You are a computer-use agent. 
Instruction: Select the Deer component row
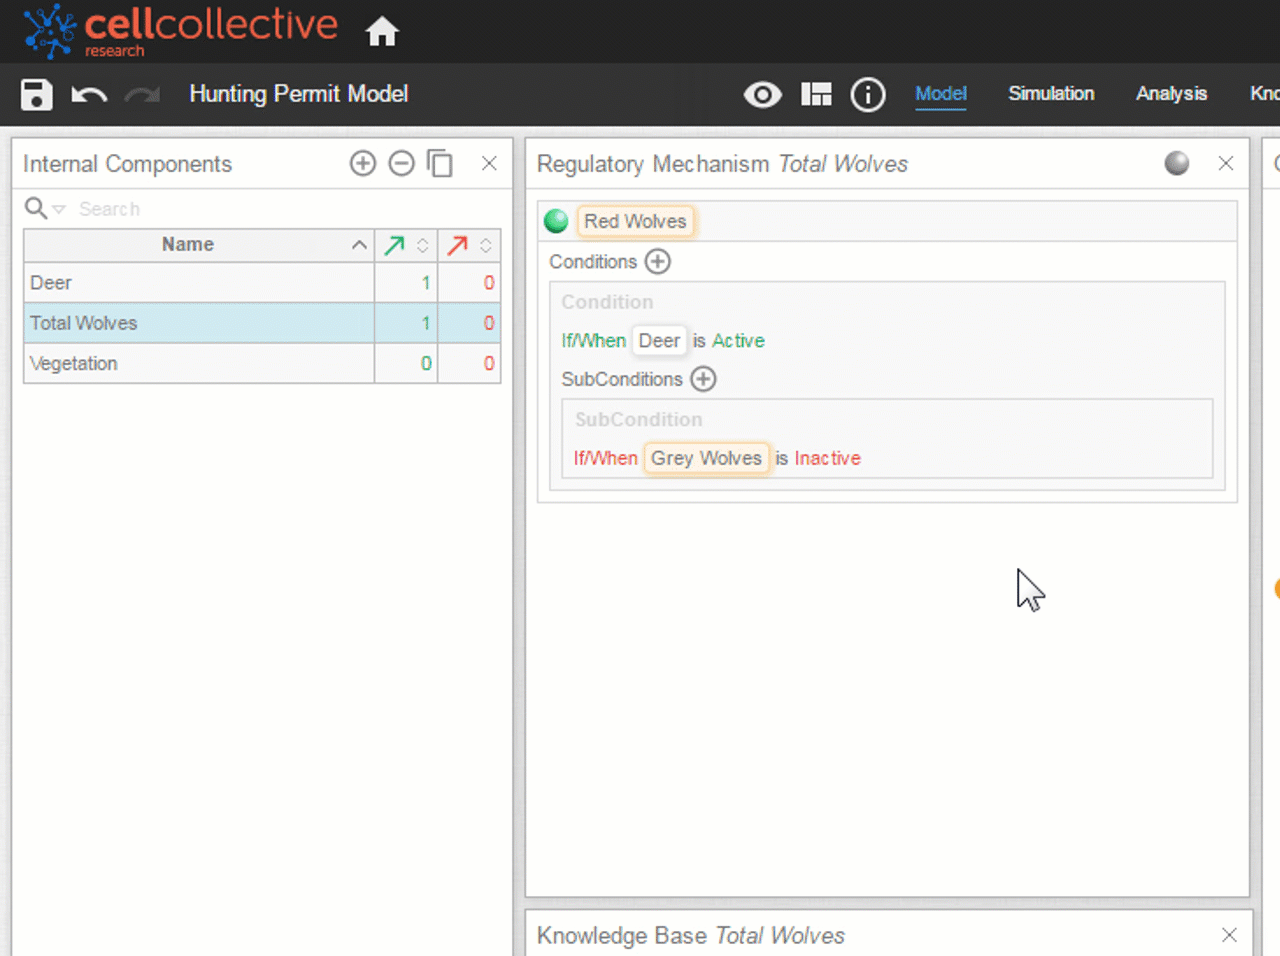262,283
